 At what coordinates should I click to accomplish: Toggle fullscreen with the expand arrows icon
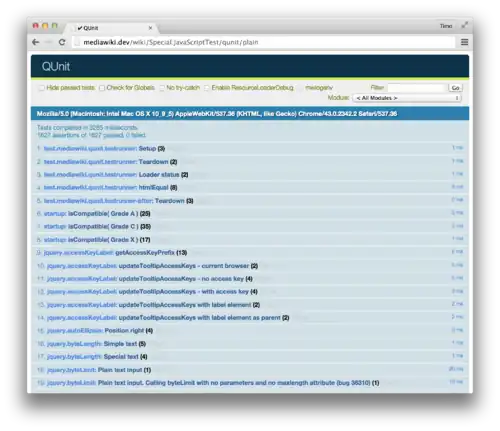464,25
